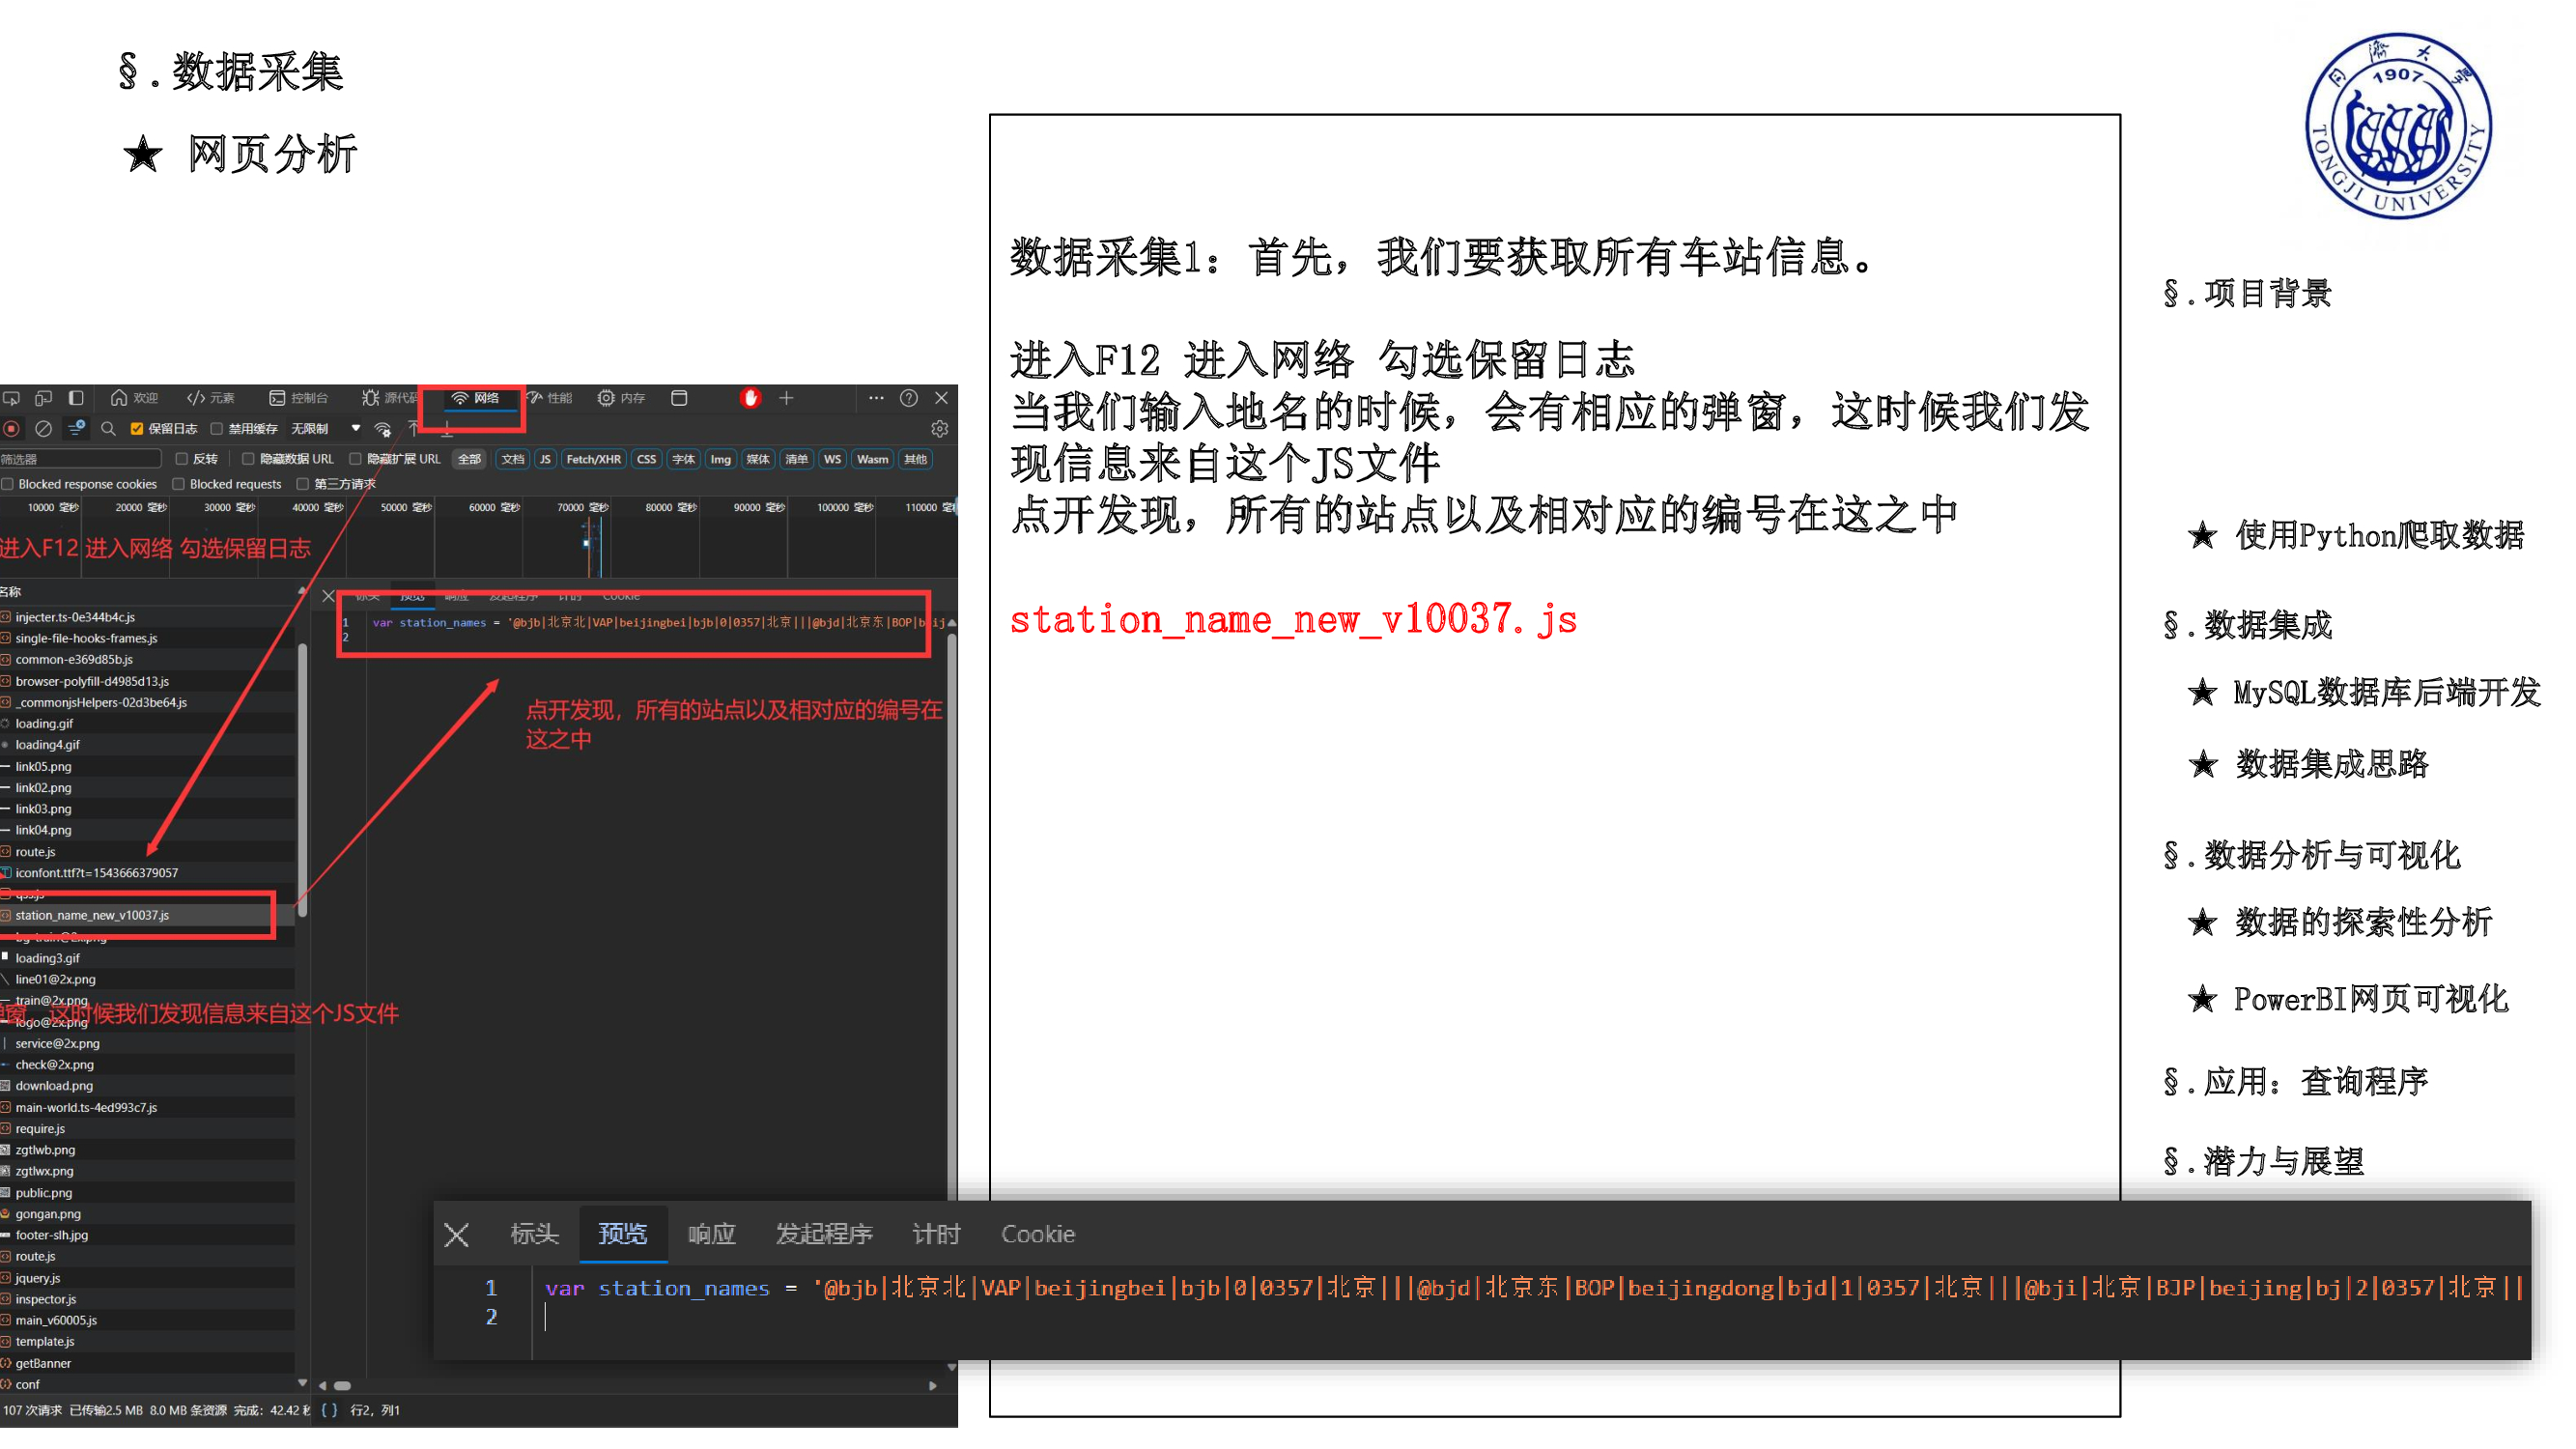Image resolution: width=2576 pixels, height=1449 pixels.
Task: Clear the network log
Action: [43, 429]
